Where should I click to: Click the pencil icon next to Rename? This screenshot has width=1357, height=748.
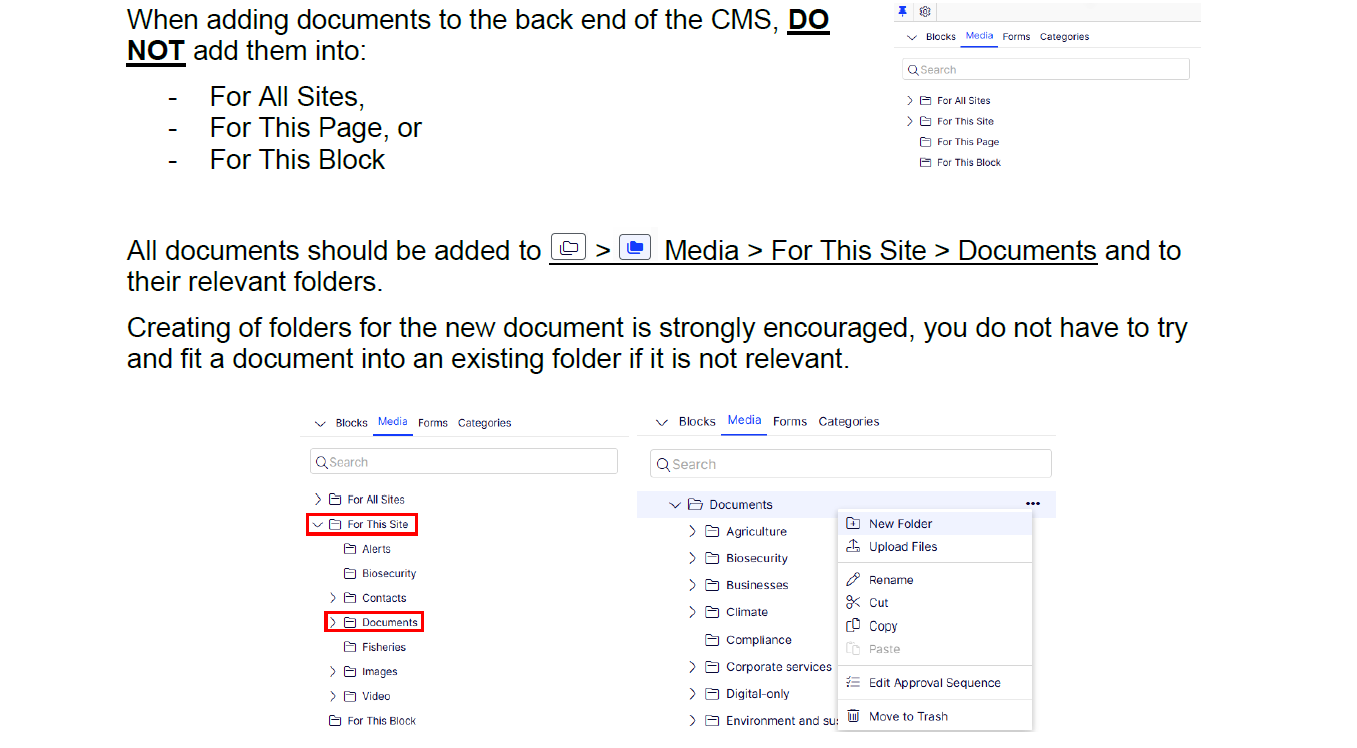pyautogui.click(x=853, y=579)
